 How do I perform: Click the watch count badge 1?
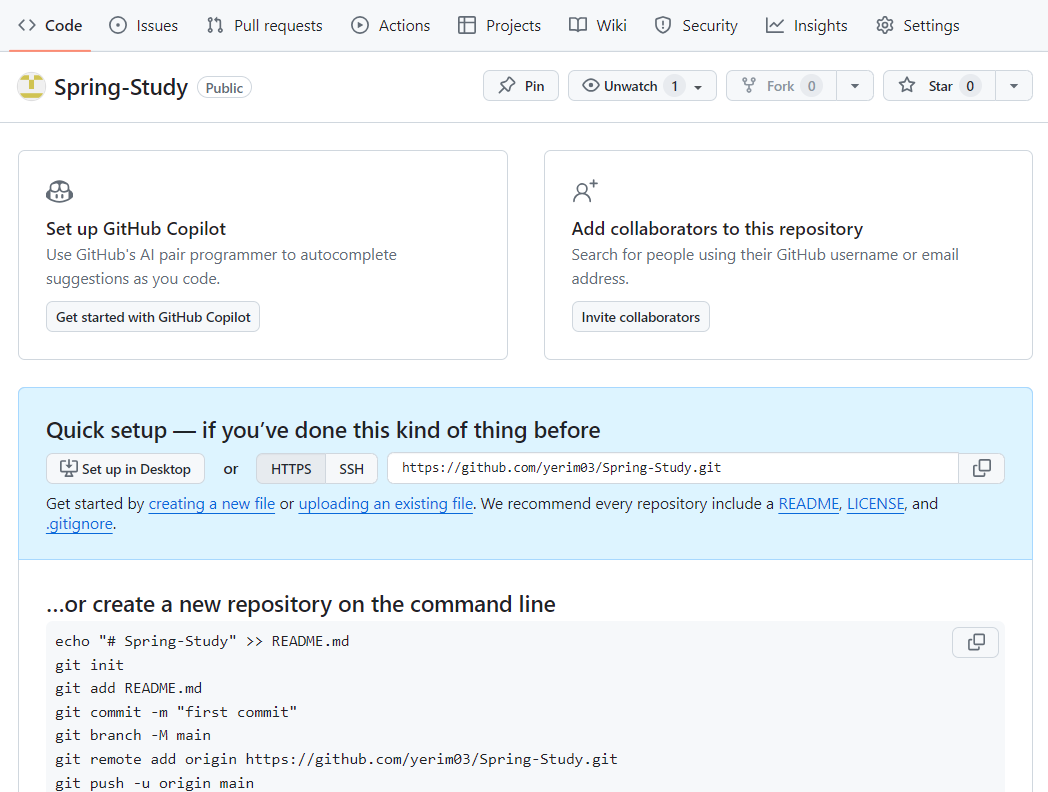tap(674, 86)
